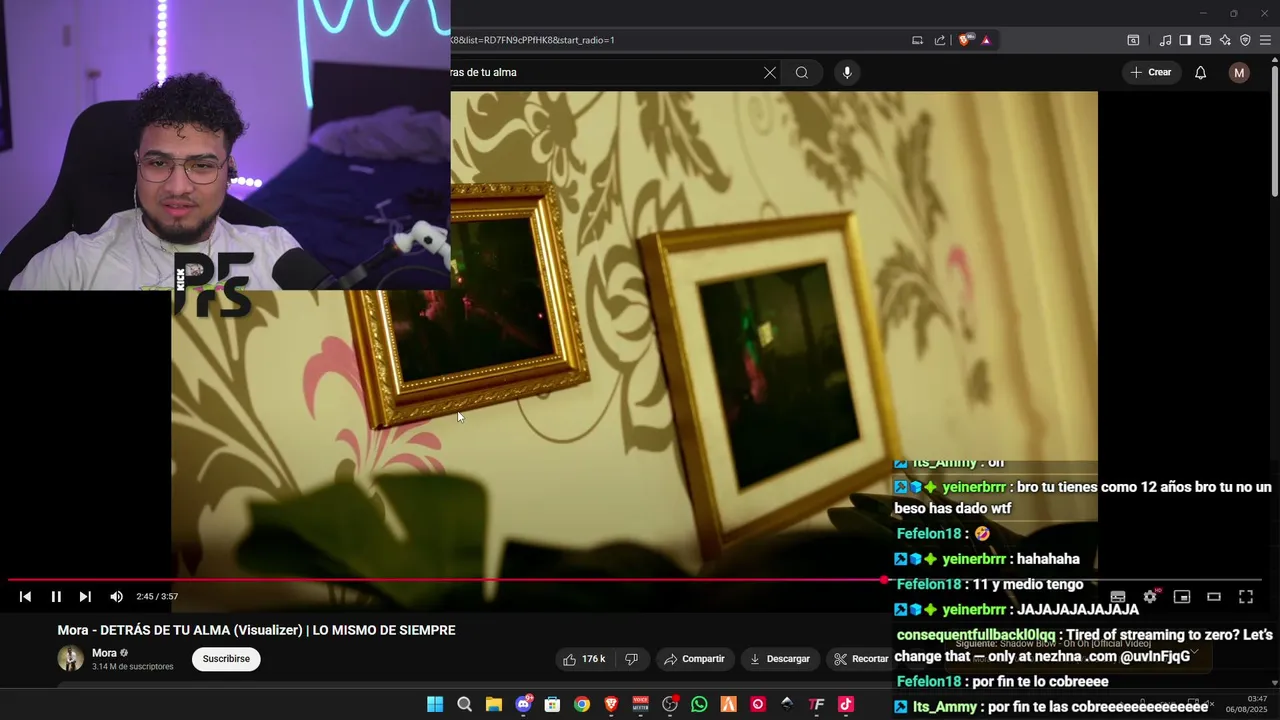The image size is (1280, 720).
Task: Like the video with 176 k likes
Action: (584, 659)
